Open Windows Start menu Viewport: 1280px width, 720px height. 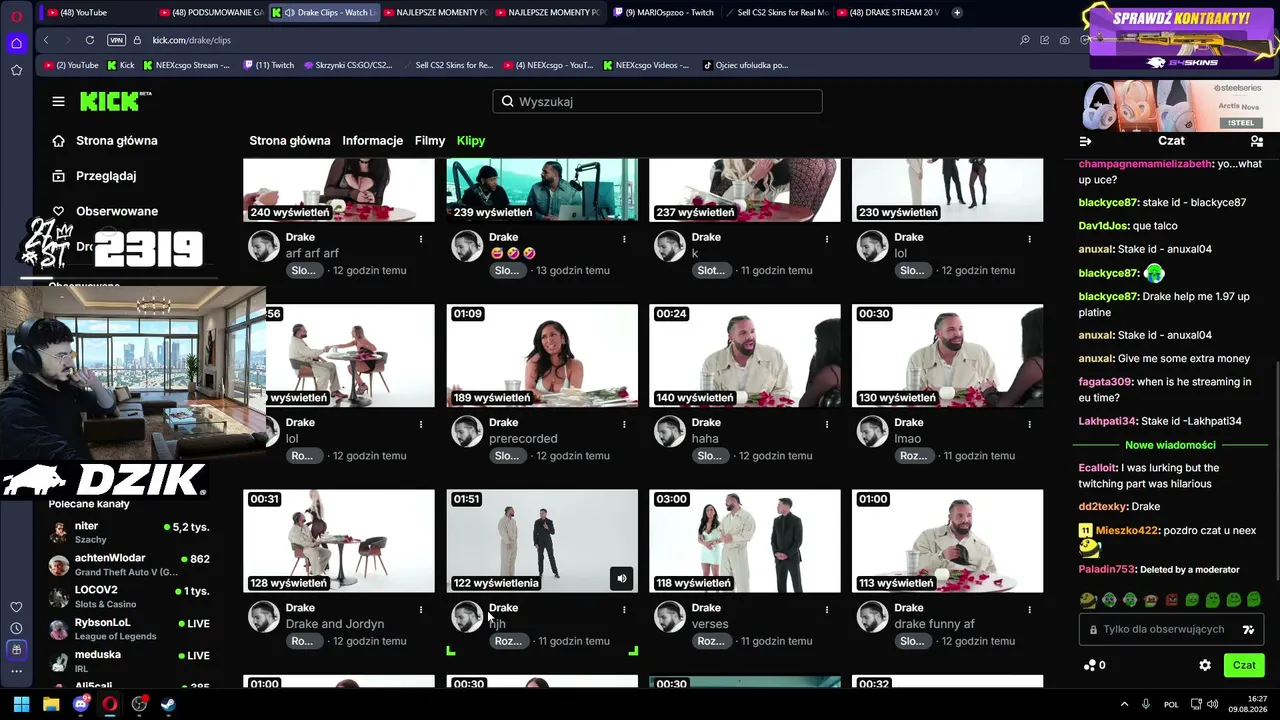[21, 704]
